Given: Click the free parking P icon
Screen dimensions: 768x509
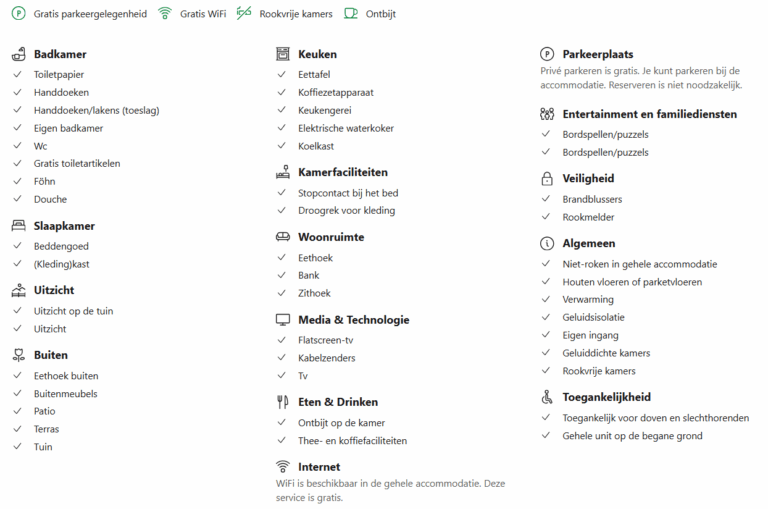Looking at the screenshot, I should (18, 14).
